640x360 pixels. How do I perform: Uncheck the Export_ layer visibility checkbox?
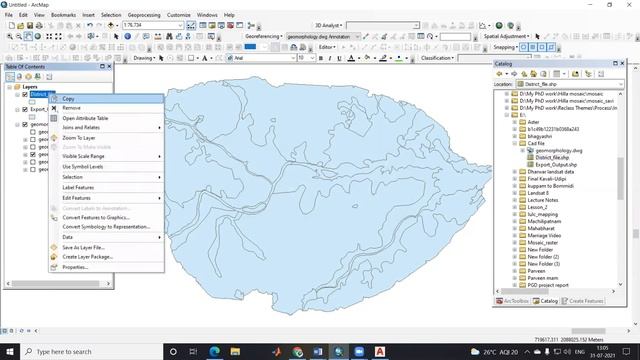pyautogui.click(x=25, y=109)
